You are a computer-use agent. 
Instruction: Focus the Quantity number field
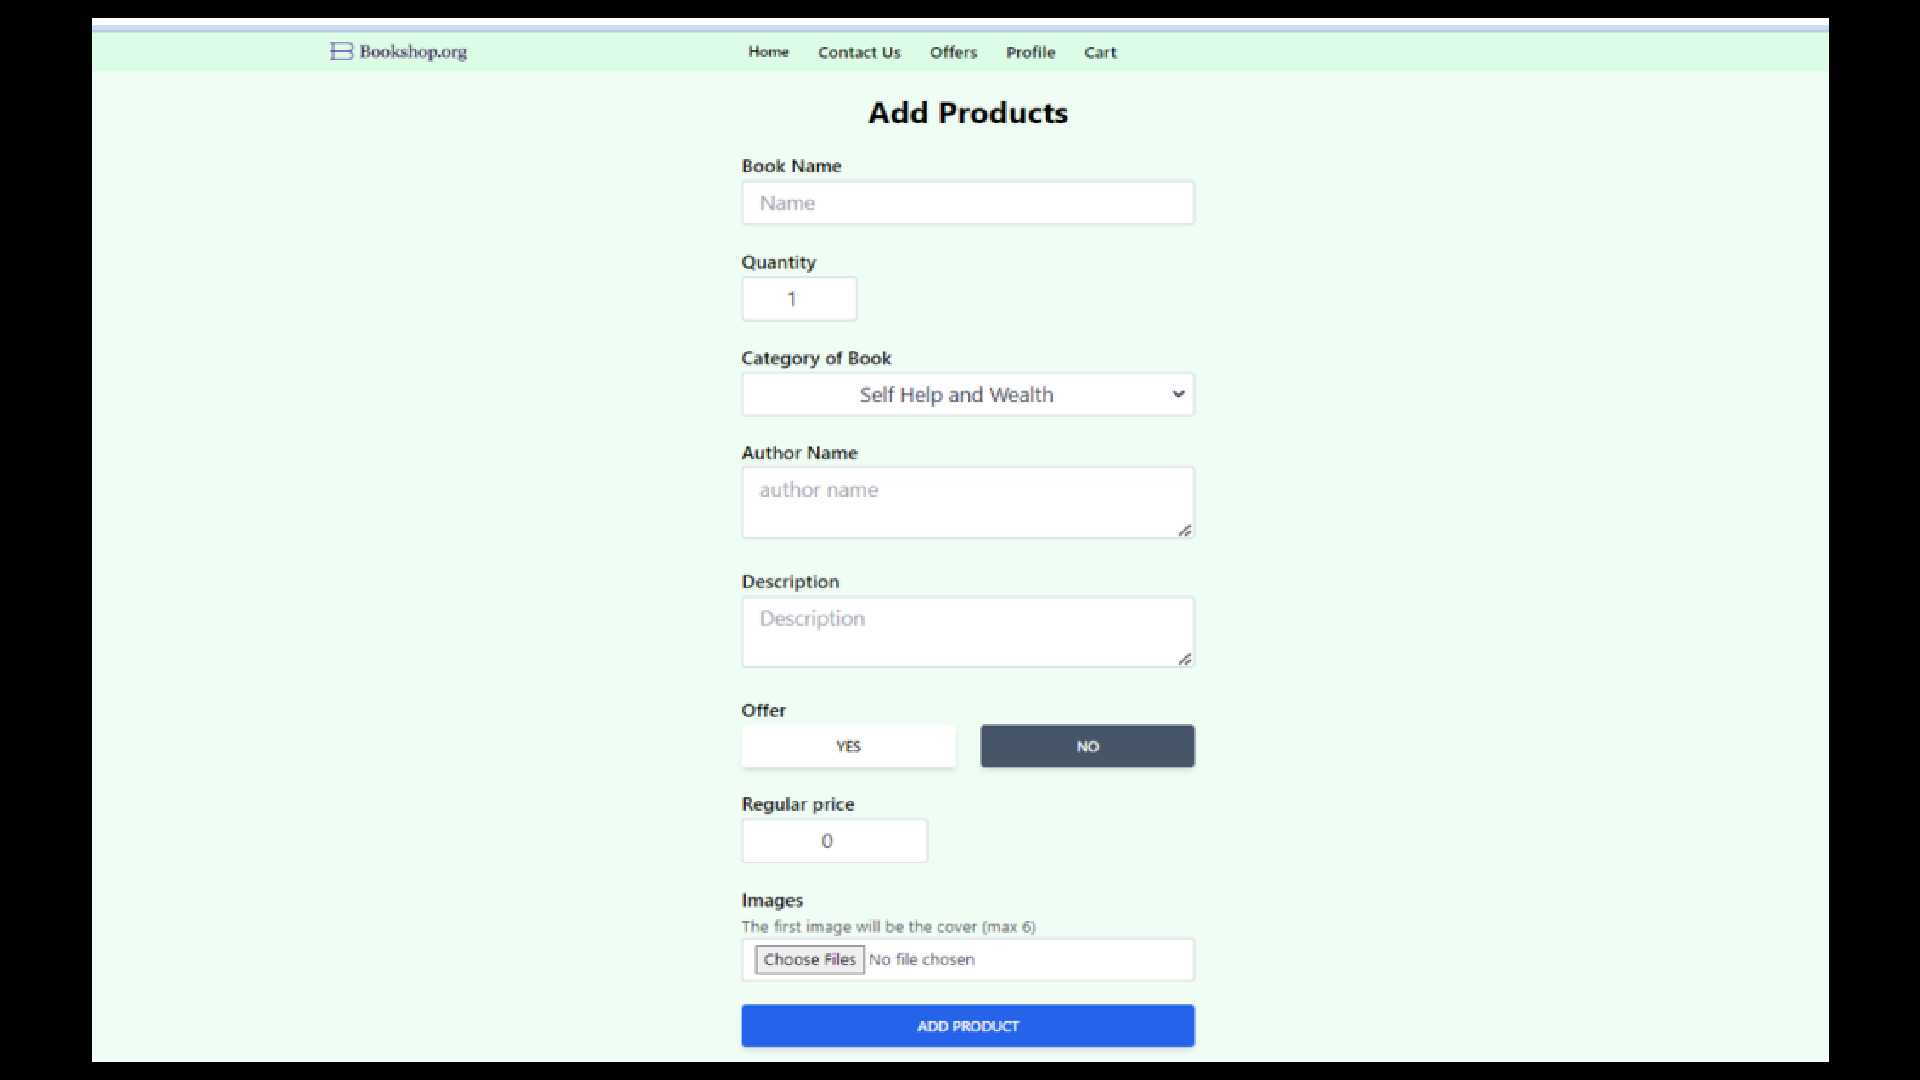coord(798,299)
